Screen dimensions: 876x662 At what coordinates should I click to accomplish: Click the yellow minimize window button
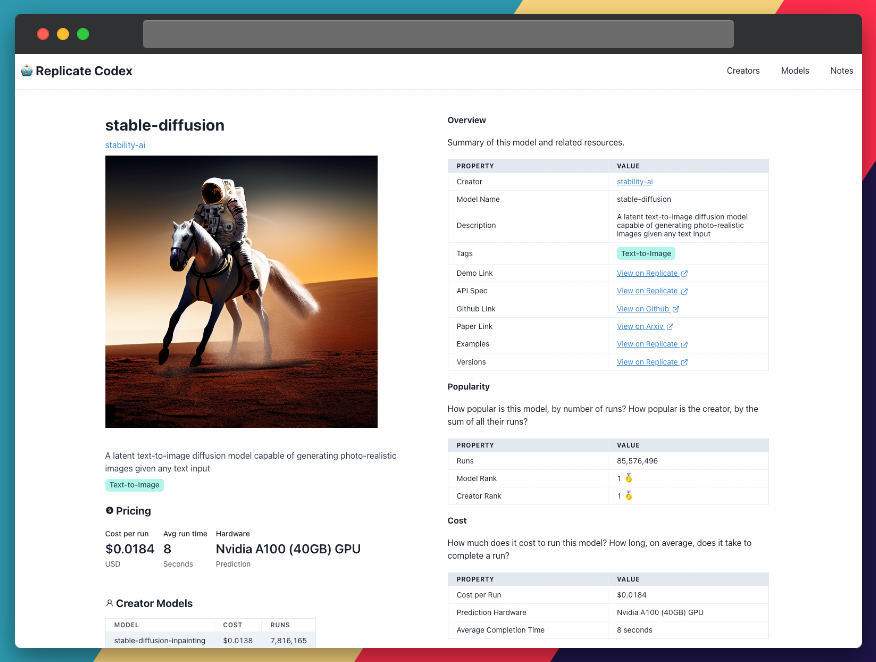click(63, 34)
